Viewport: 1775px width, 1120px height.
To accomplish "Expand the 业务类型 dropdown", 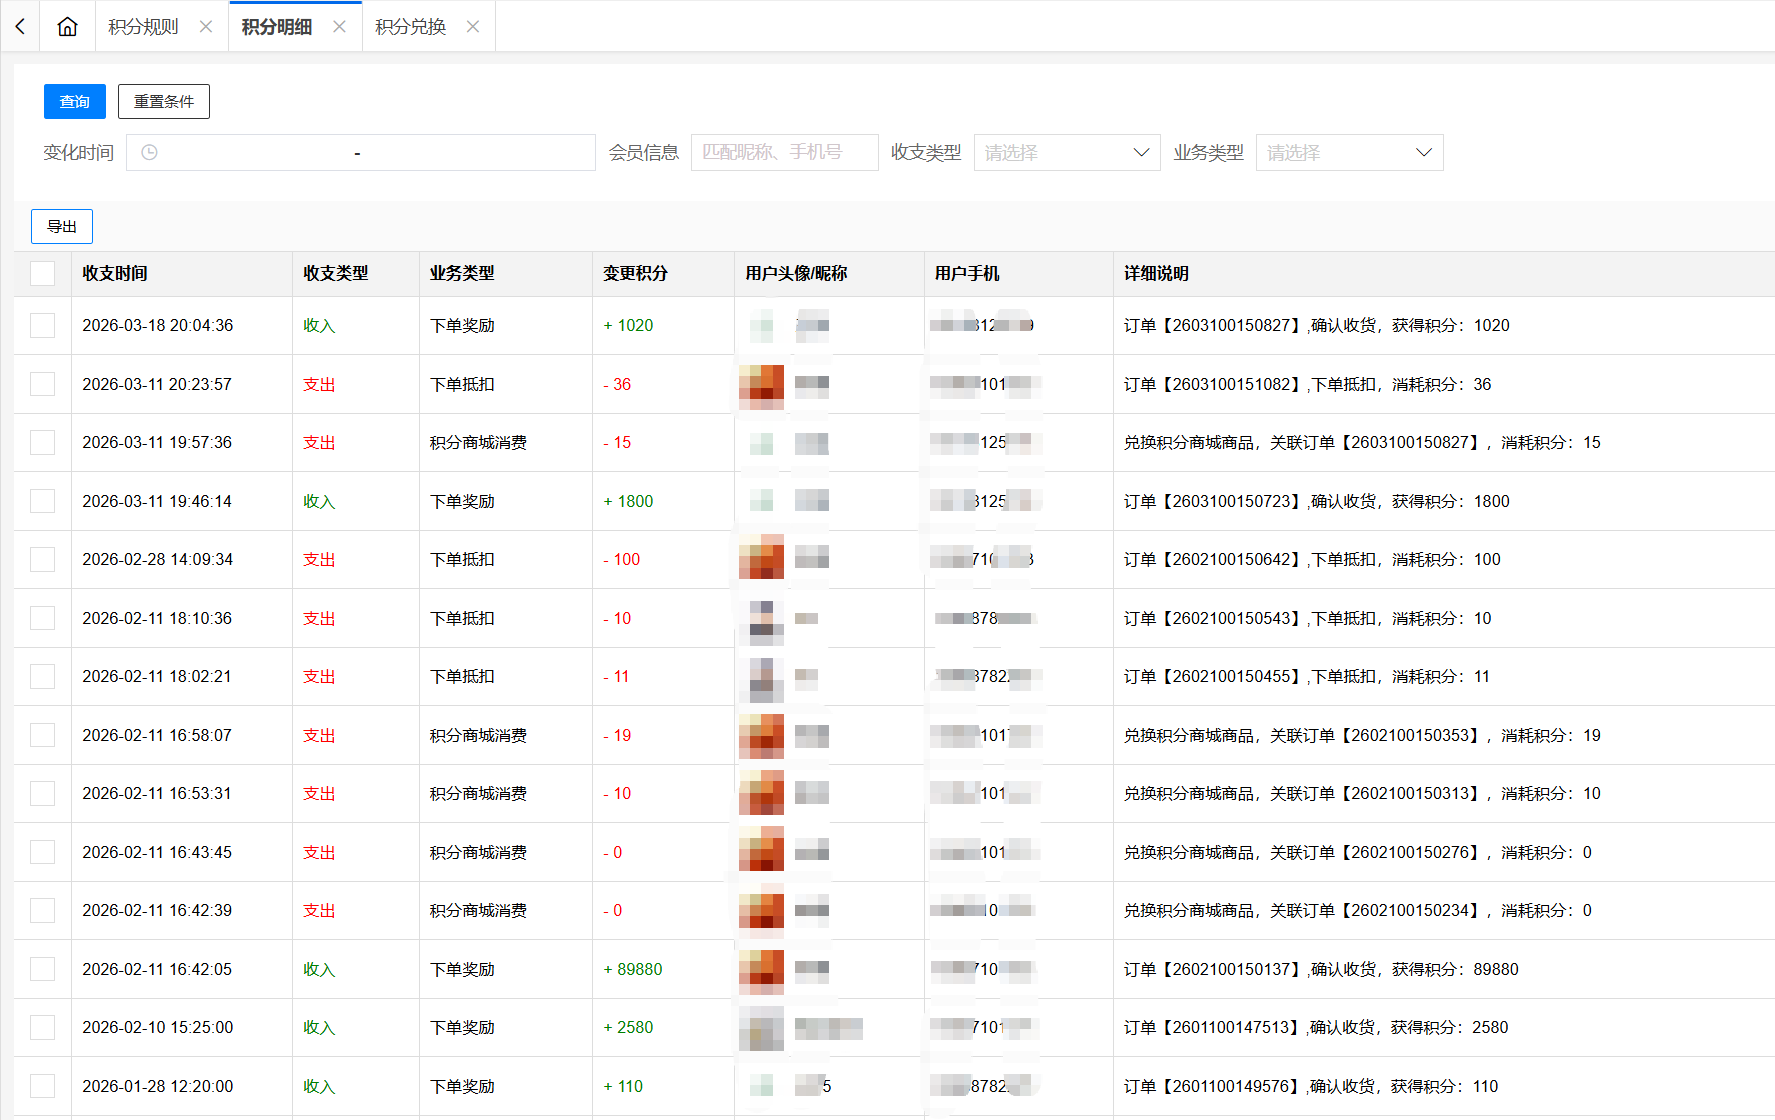I will pyautogui.click(x=1348, y=153).
